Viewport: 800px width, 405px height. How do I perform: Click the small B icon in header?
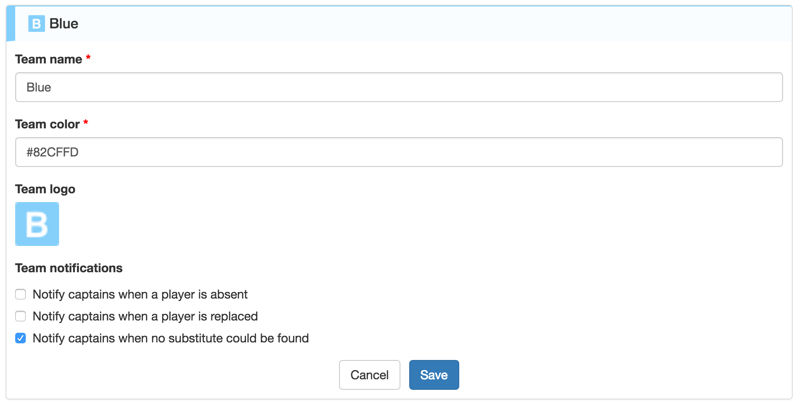[x=36, y=23]
